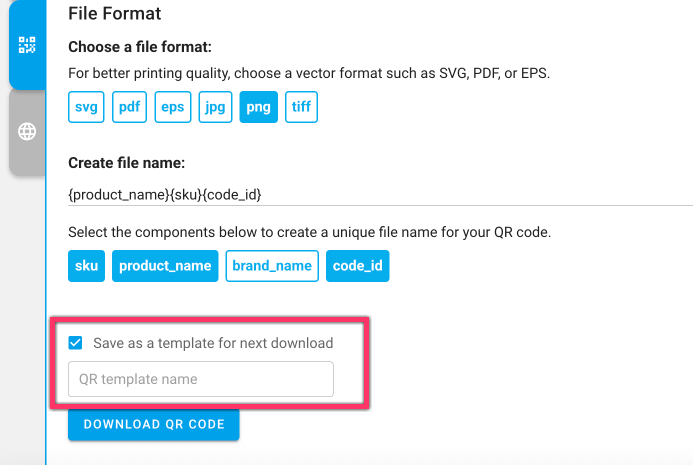Click the Choose a file format label
Viewport: 693px width, 465px height.
click(x=139, y=47)
